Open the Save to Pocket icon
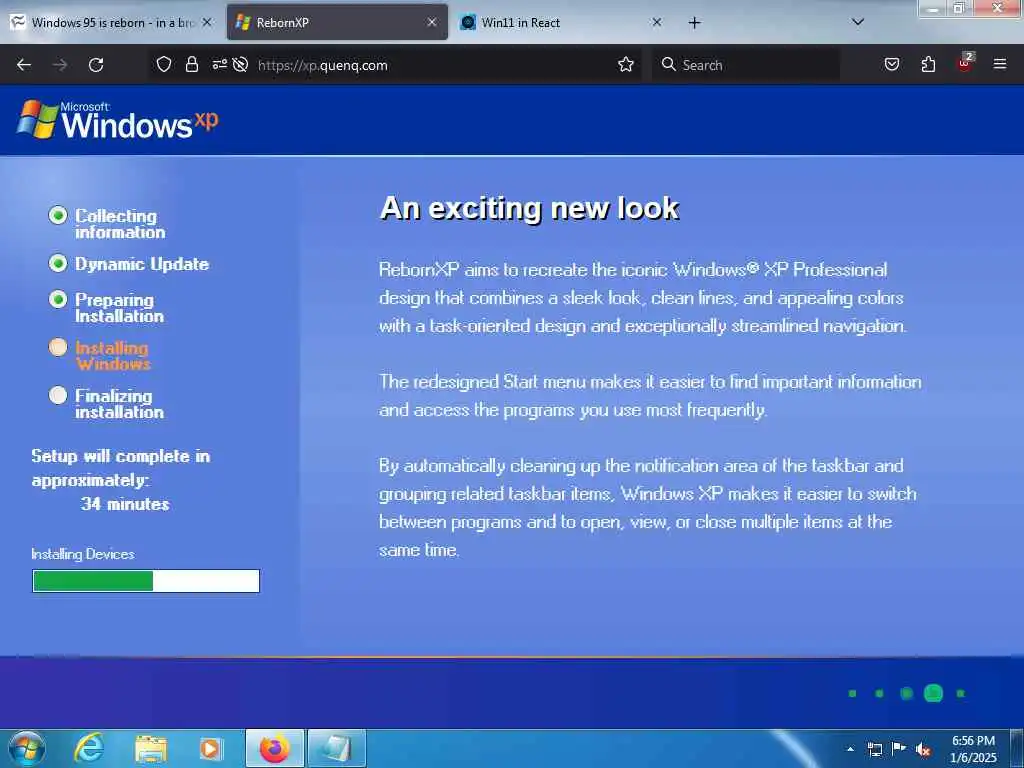Image resolution: width=1024 pixels, height=768 pixels. pos(891,64)
